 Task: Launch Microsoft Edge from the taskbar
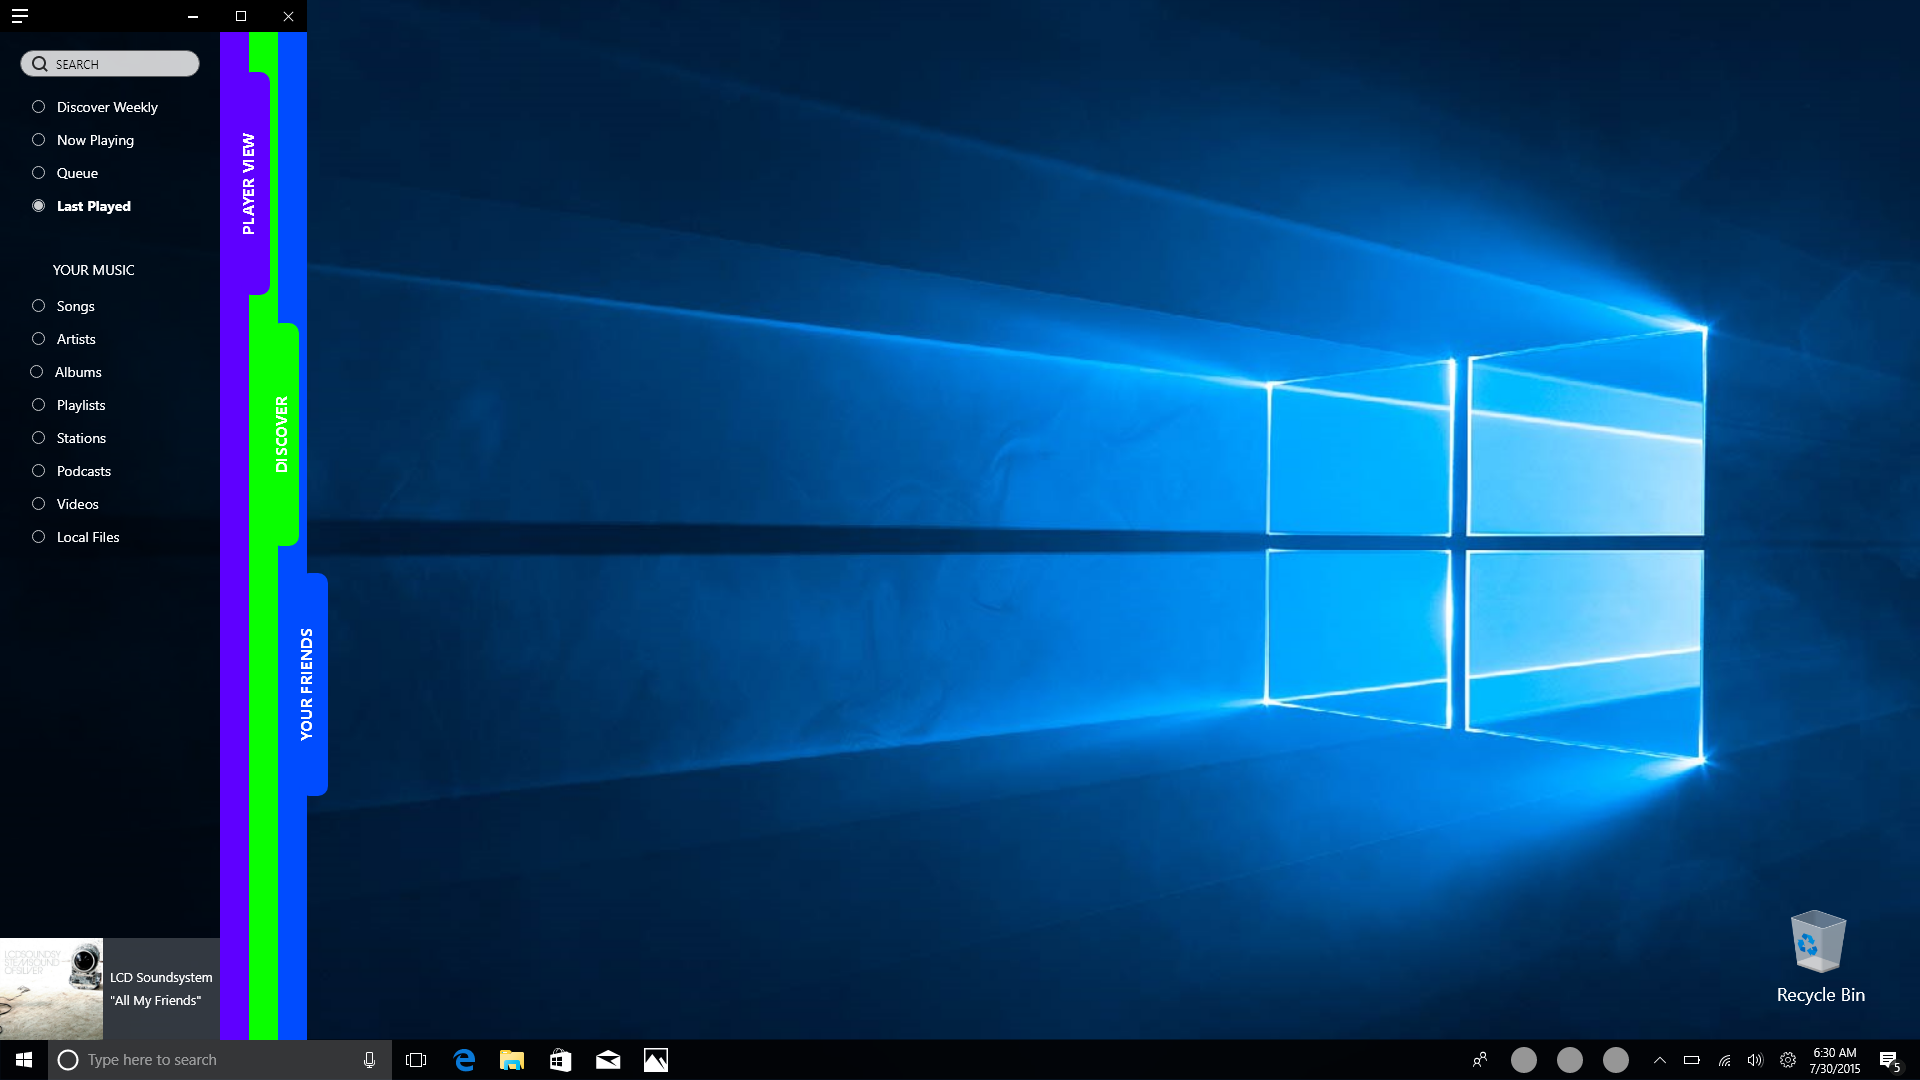[464, 1060]
